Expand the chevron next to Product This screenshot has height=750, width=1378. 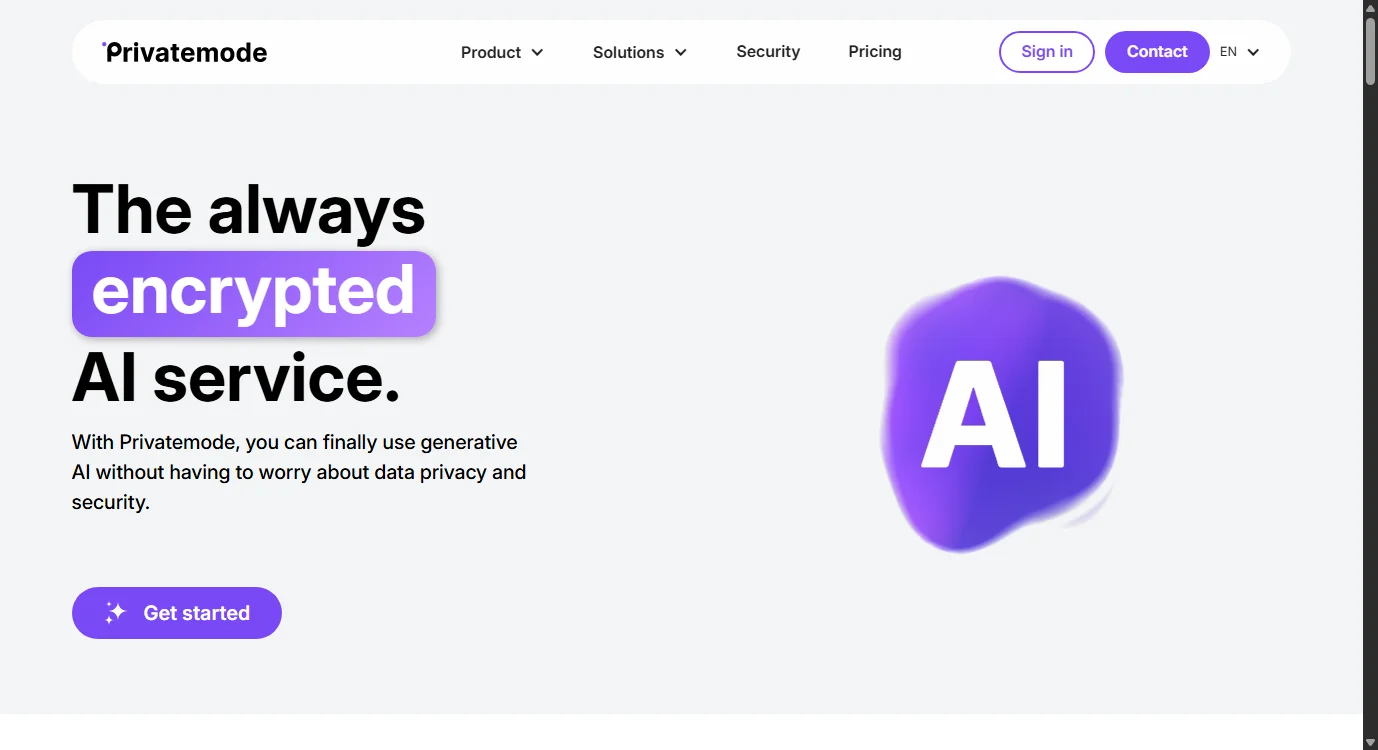[538, 52]
